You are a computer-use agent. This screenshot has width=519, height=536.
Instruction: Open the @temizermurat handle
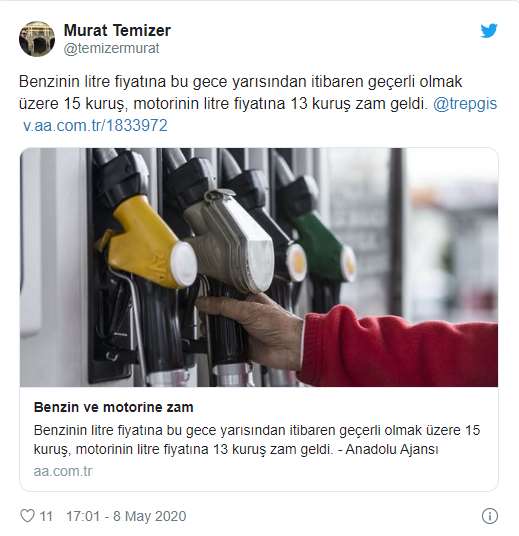[111, 49]
